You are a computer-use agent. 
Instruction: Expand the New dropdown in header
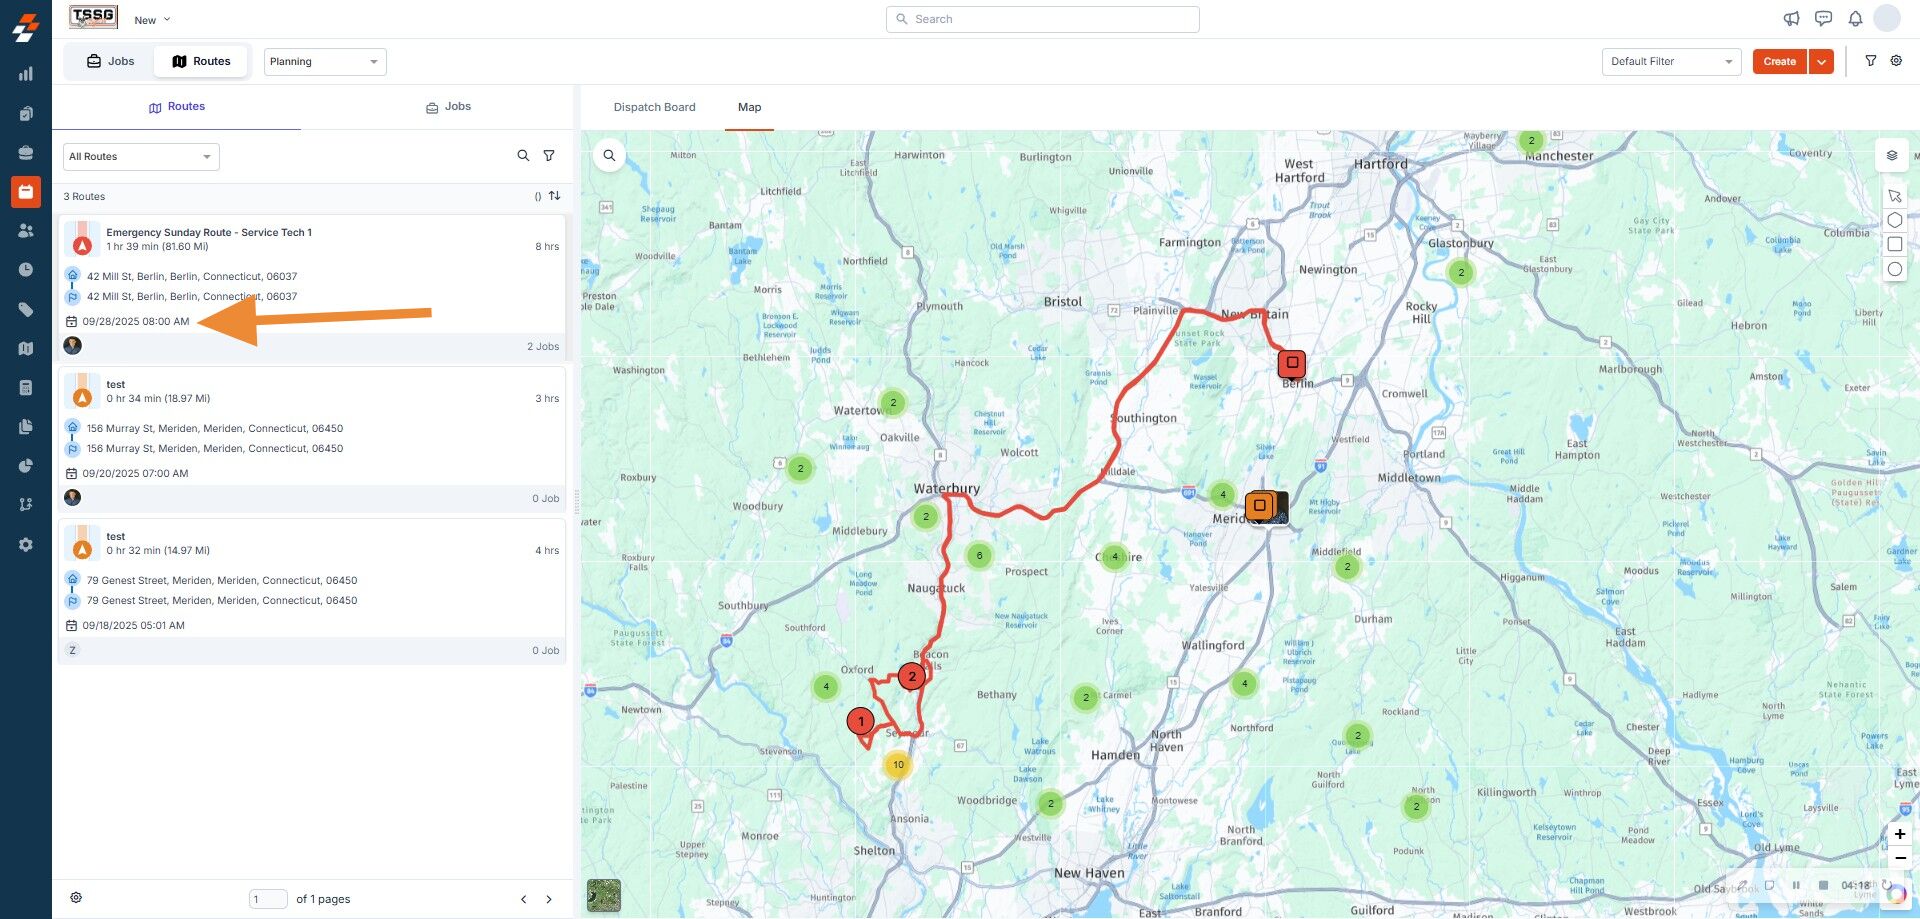[x=152, y=20]
